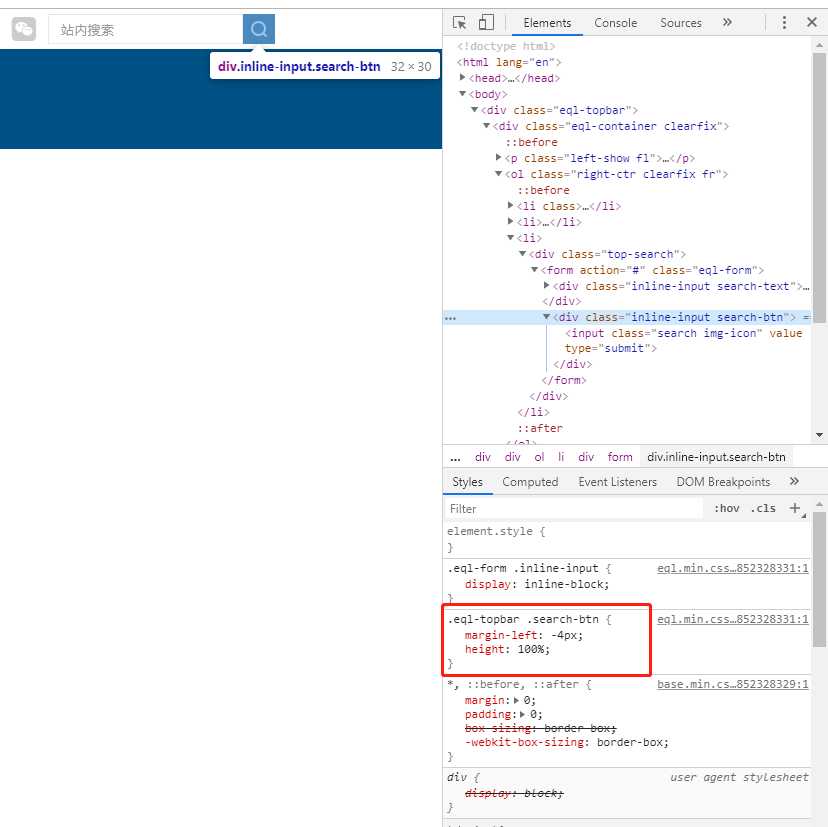This screenshot has width=828, height=827.
Task: Expand the li class node
Action: pyautogui.click(x=511, y=205)
